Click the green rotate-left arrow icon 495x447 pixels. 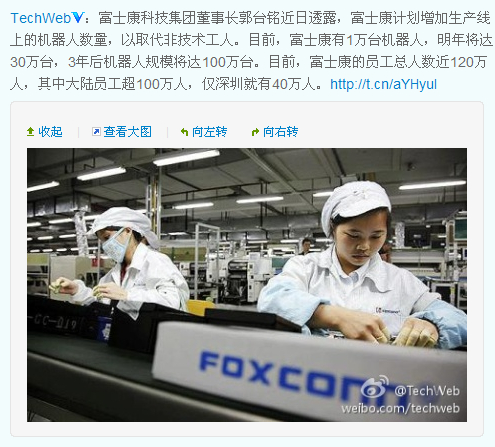tap(184, 132)
